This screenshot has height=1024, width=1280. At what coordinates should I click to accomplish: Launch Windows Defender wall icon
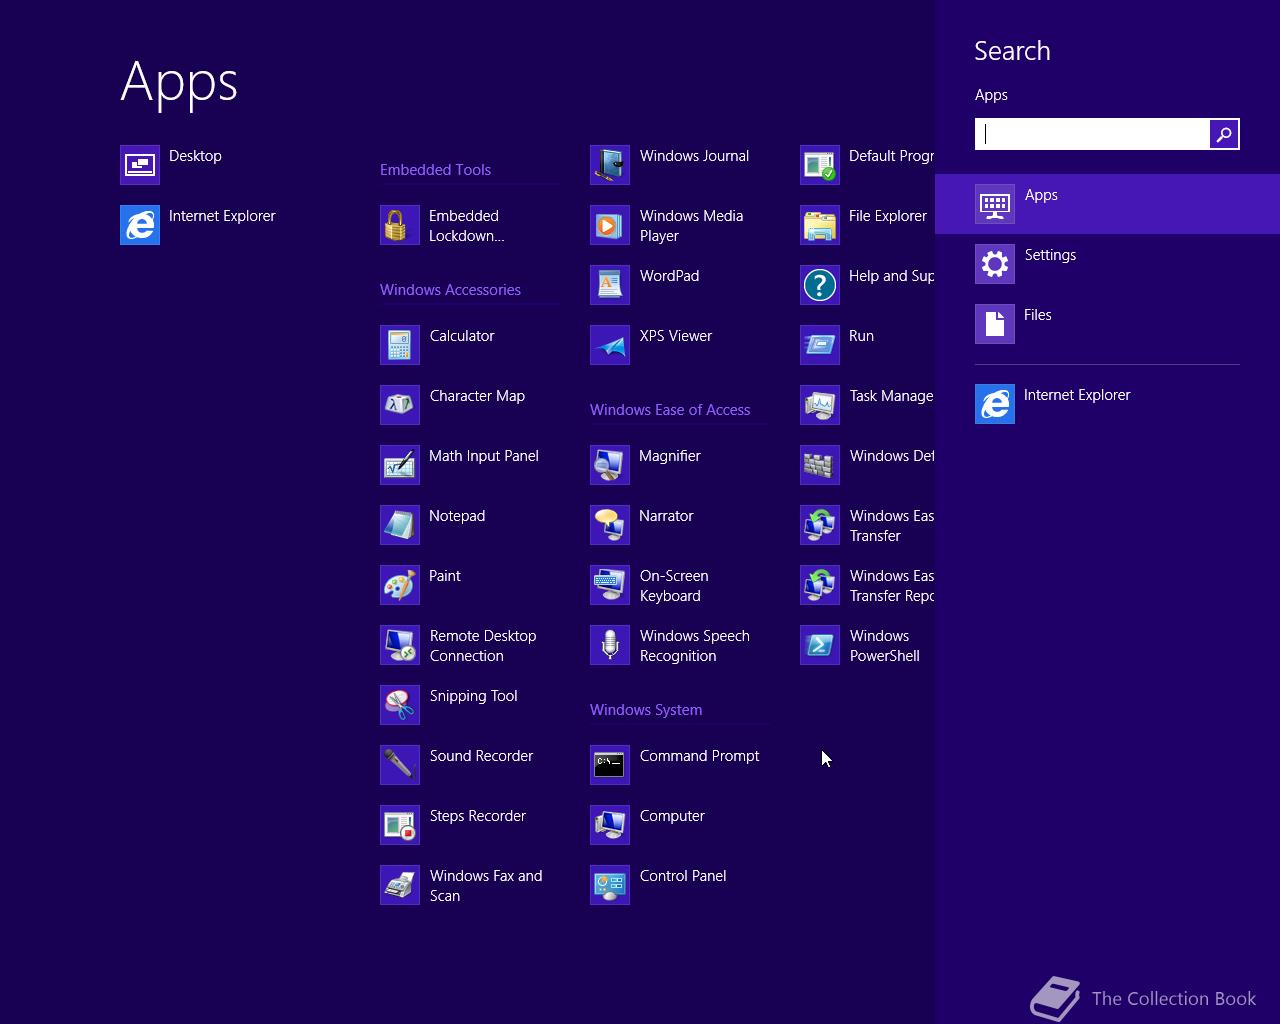click(820, 465)
